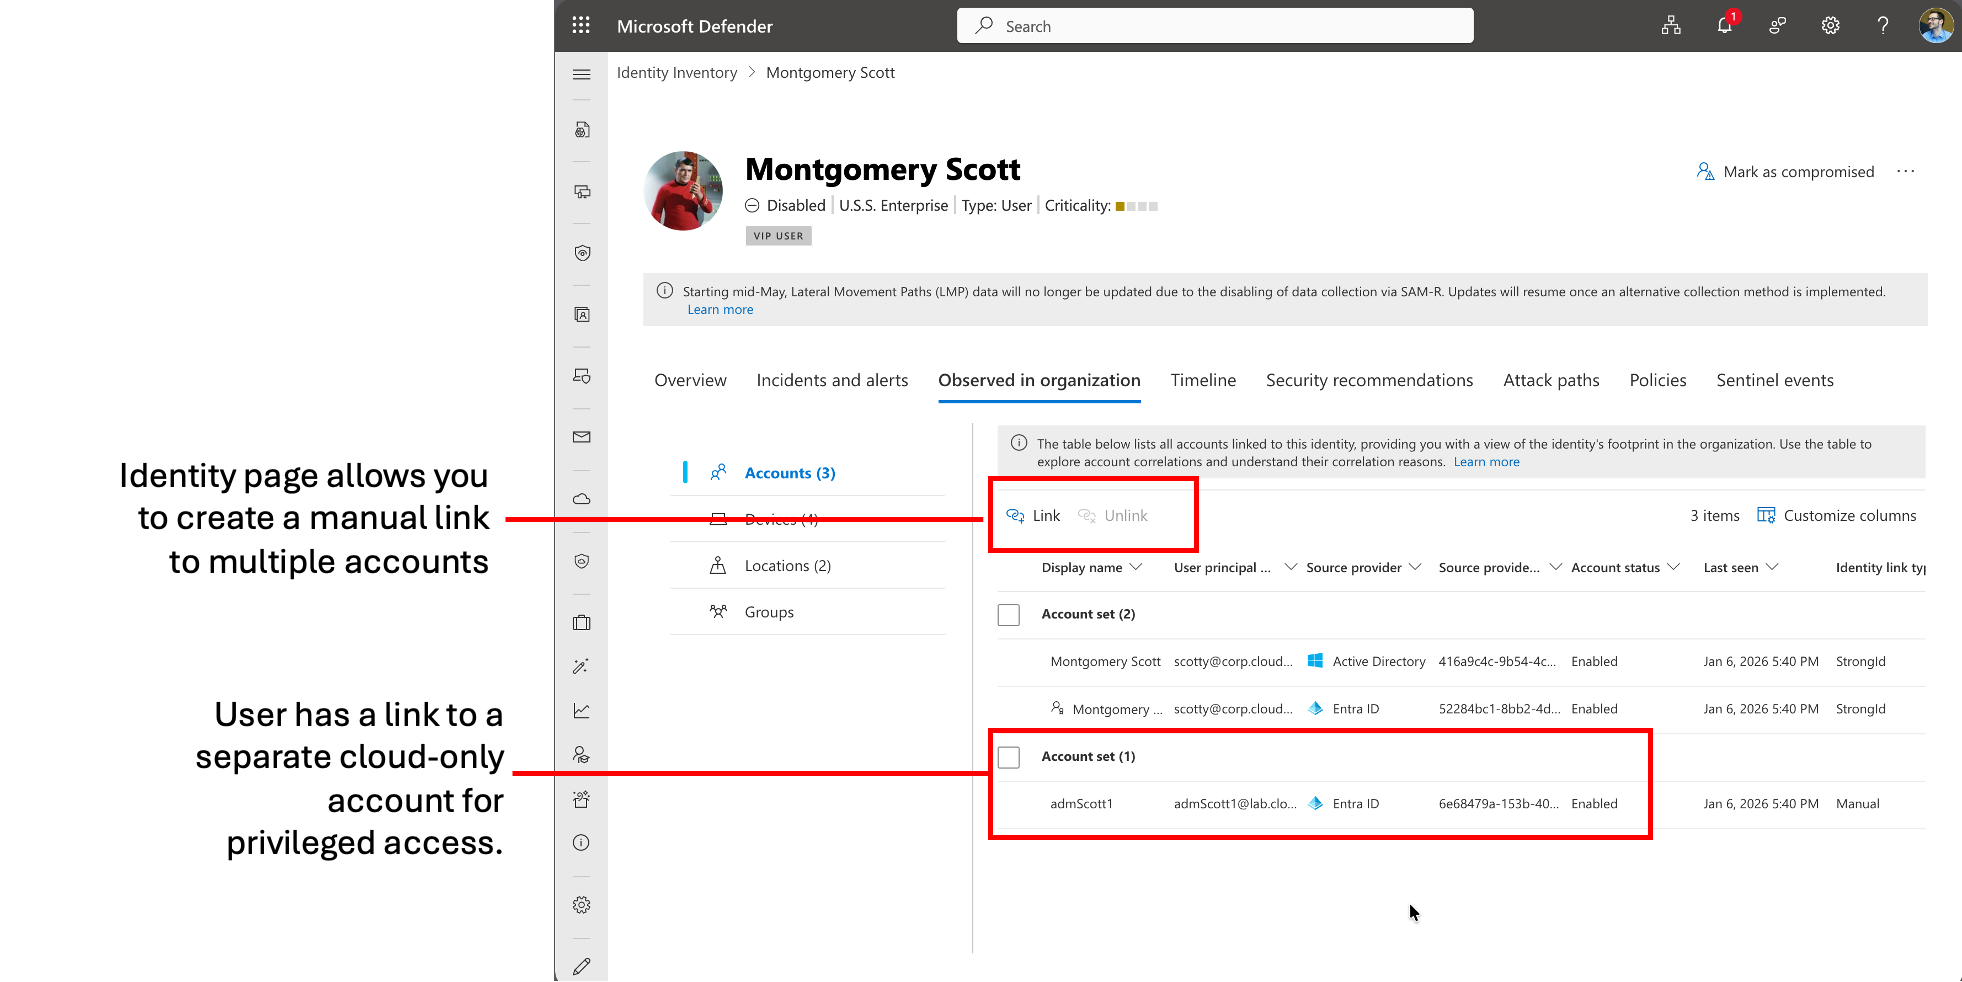Screen dimensions: 1962x982
Task: Select Locations (2) in the side list
Action: pos(787,566)
